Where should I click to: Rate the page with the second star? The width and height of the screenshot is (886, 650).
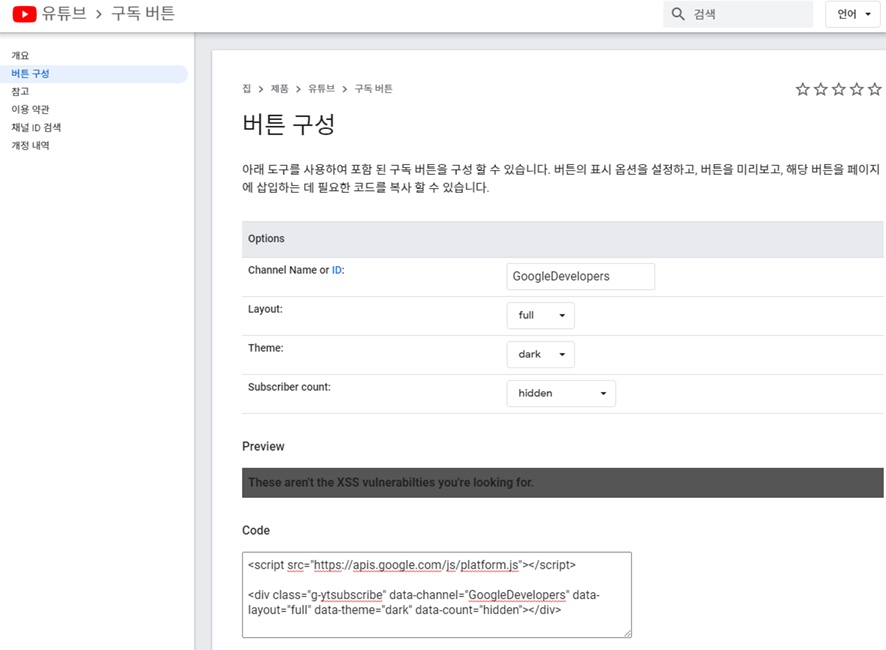pos(820,89)
